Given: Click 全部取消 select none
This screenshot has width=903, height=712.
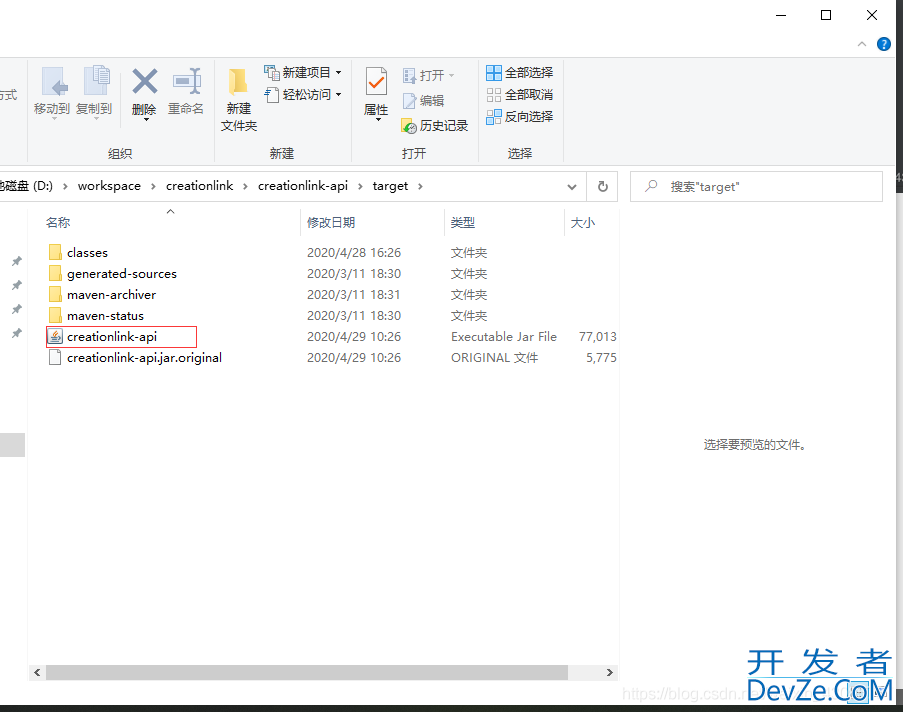Looking at the screenshot, I should coord(519,94).
